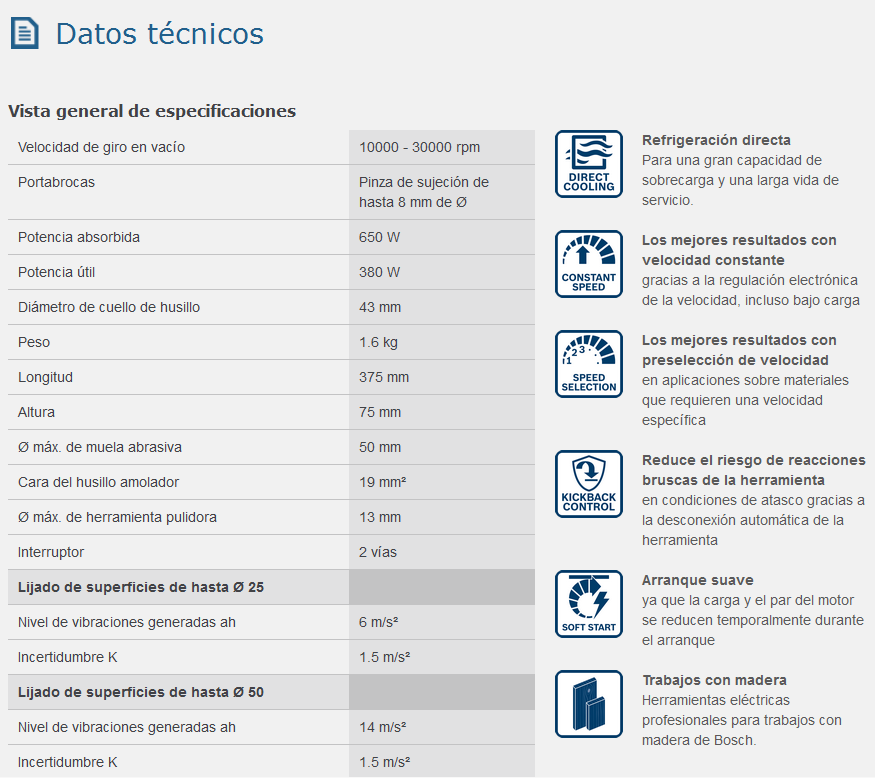The width and height of the screenshot is (875, 779).
Task: Click the wood working boards icon
Action: coord(588,704)
